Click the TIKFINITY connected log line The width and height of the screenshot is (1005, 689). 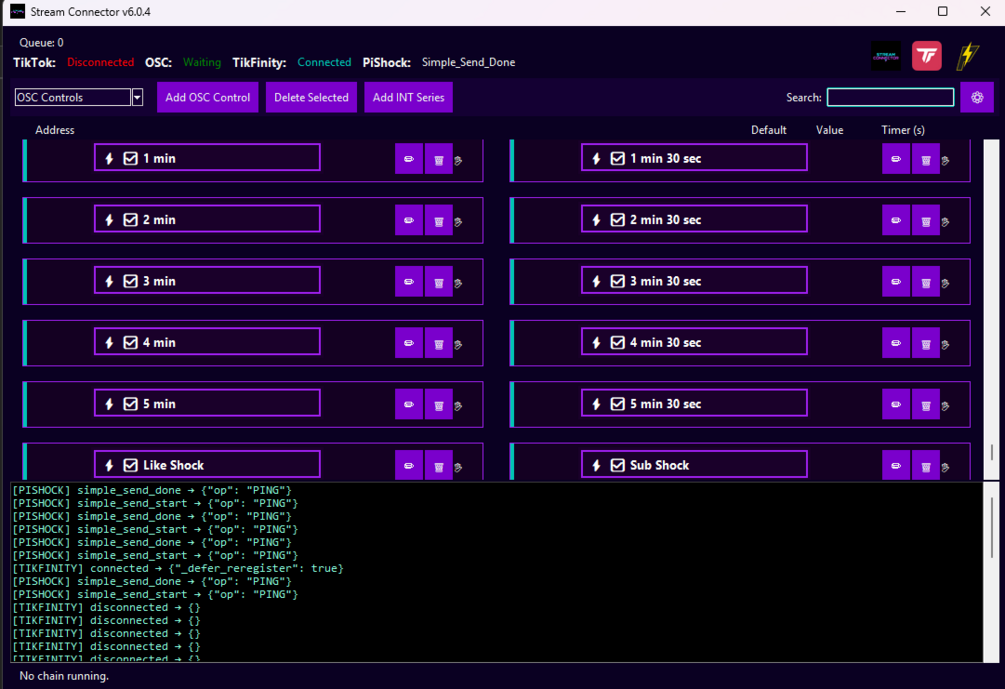(x=178, y=569)
